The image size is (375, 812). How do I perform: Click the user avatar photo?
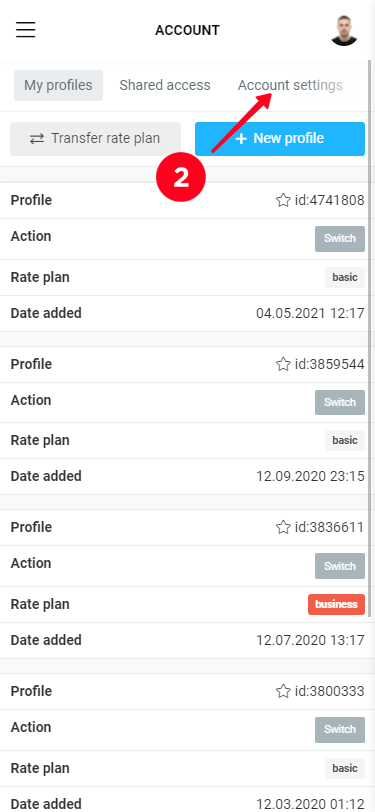click(x=344, y=30)
